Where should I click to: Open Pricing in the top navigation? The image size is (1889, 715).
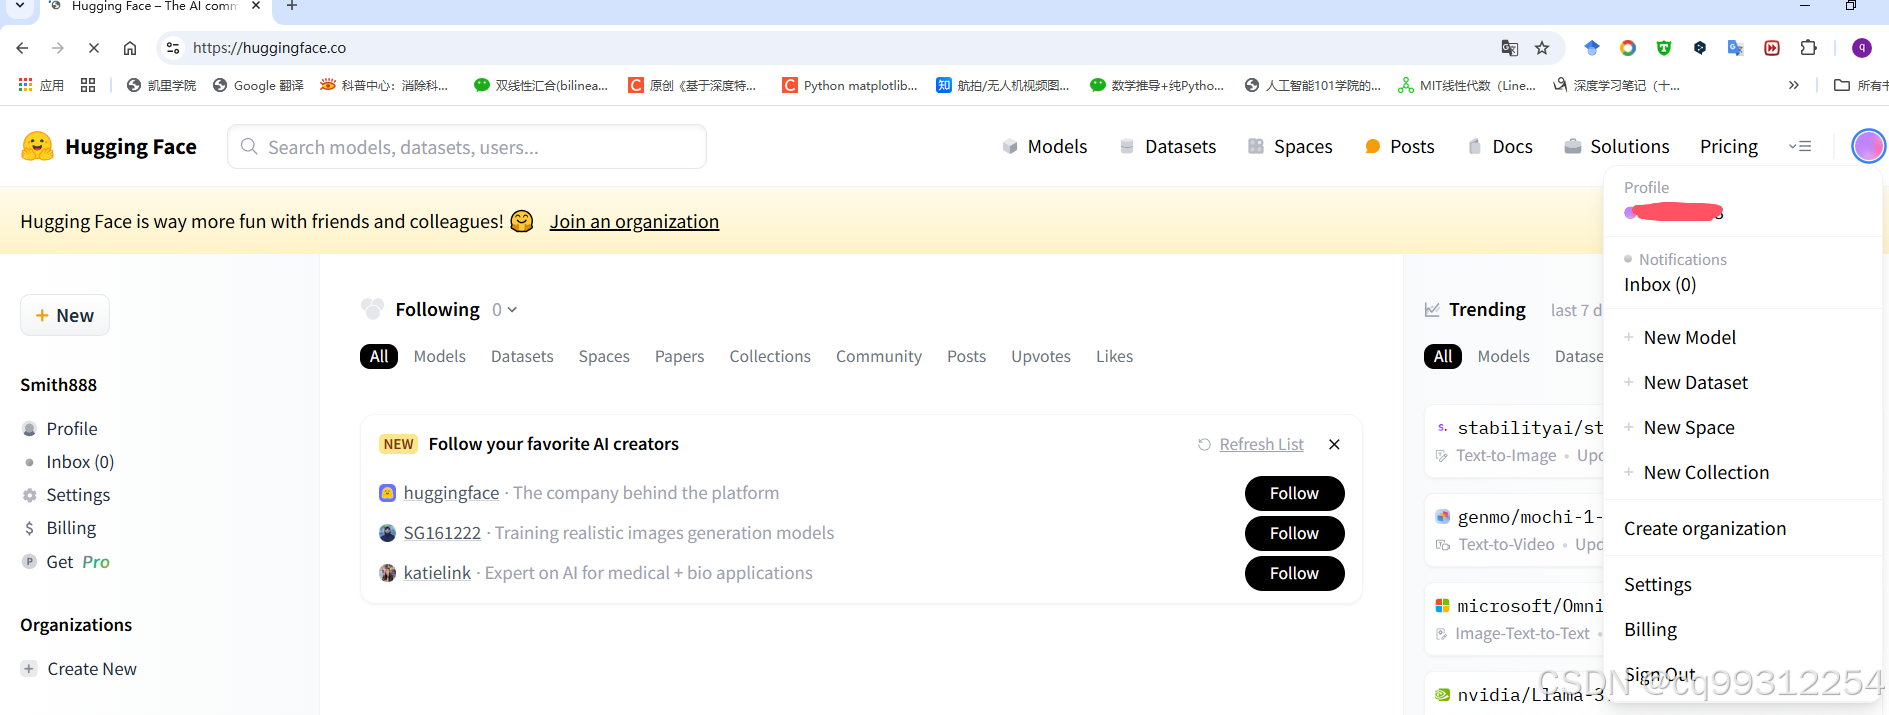click(1728, 146)
